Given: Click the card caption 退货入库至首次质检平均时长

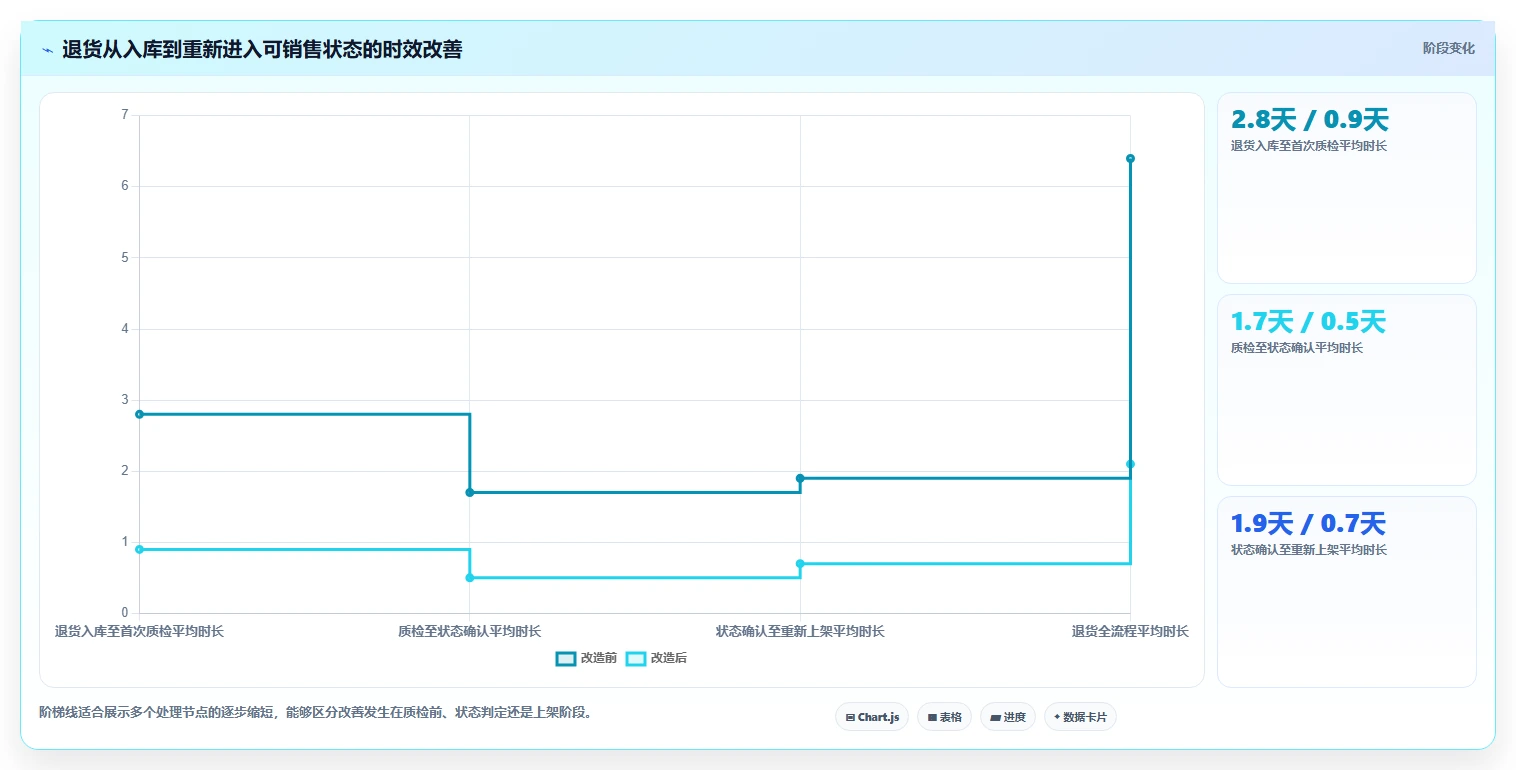Looking at the screenshot, I should (x=1309, y=146).
